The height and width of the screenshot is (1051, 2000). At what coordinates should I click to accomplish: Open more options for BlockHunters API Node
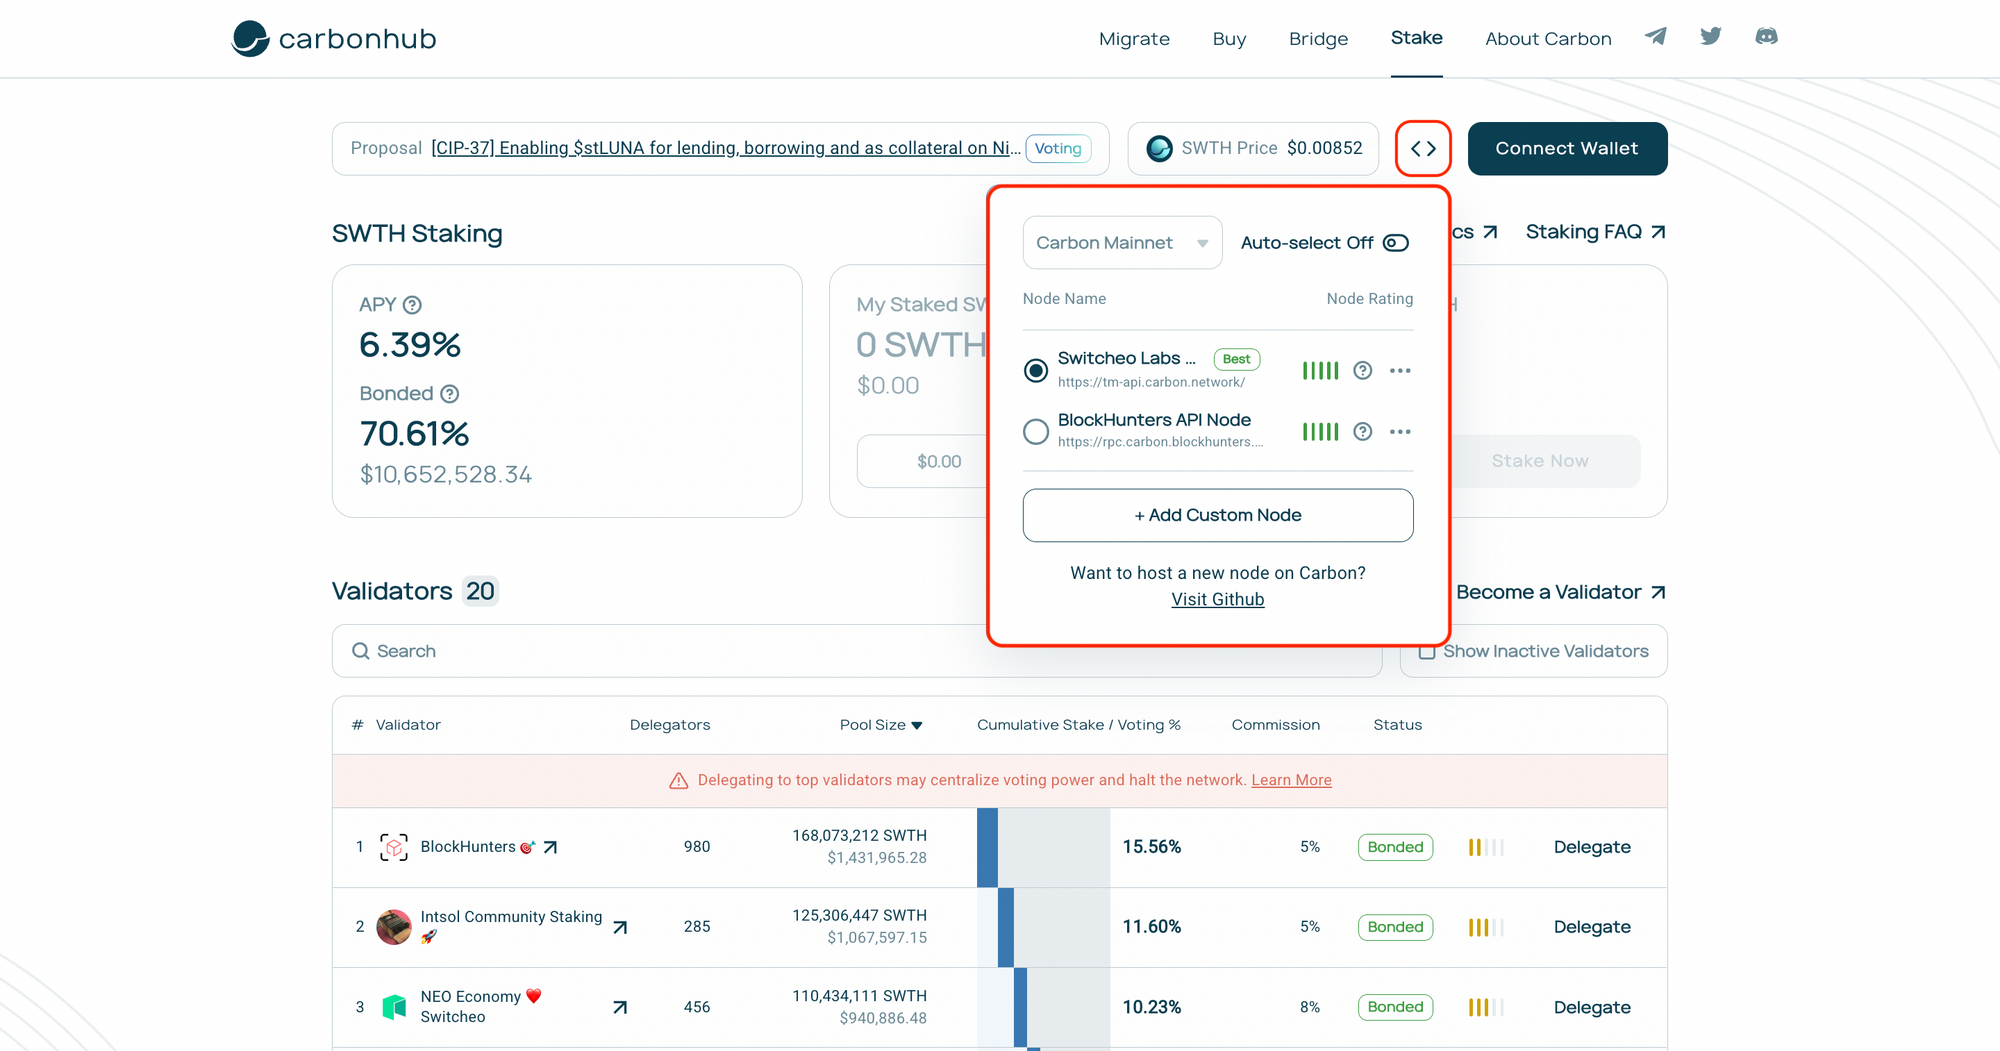1400,432
